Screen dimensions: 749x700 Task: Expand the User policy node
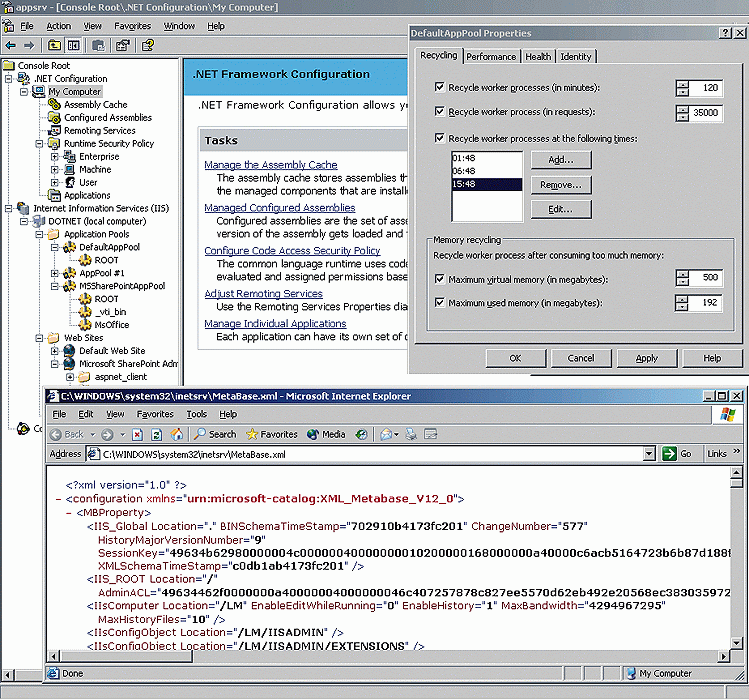point(54,182)
